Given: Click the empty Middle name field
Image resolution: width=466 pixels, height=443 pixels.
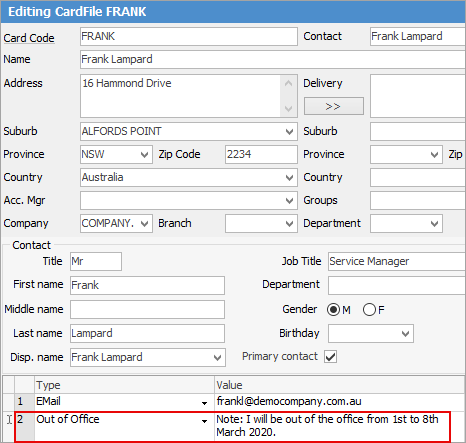Looking at the screenshot, I should pyautogui.click(x=147, y=310).
